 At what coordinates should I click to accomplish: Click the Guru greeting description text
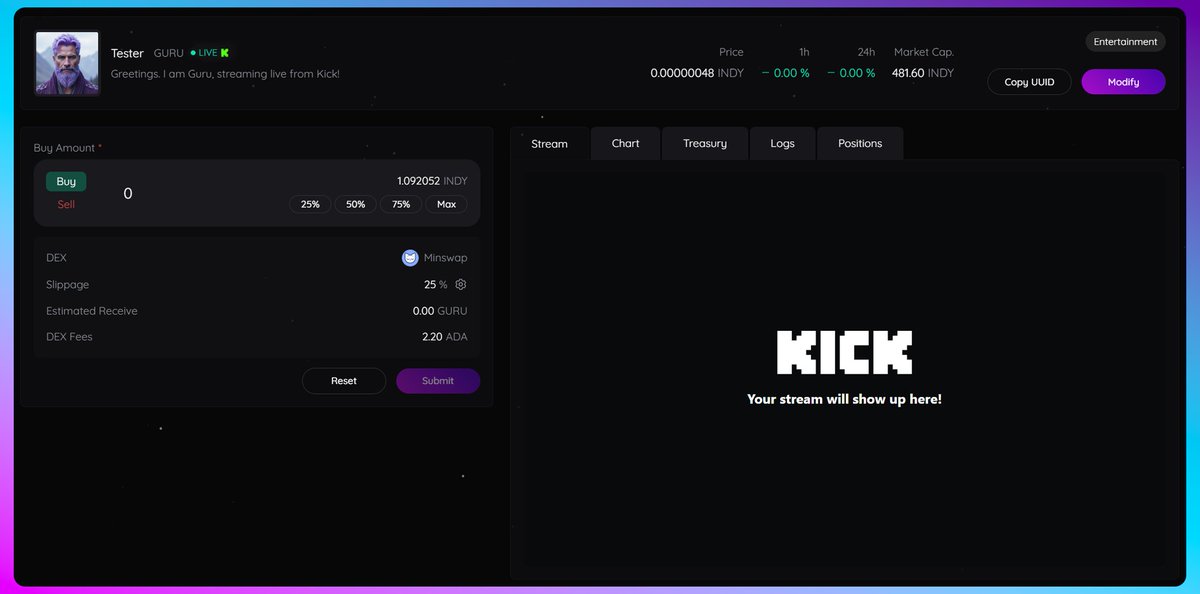click(x=225, y=74)
